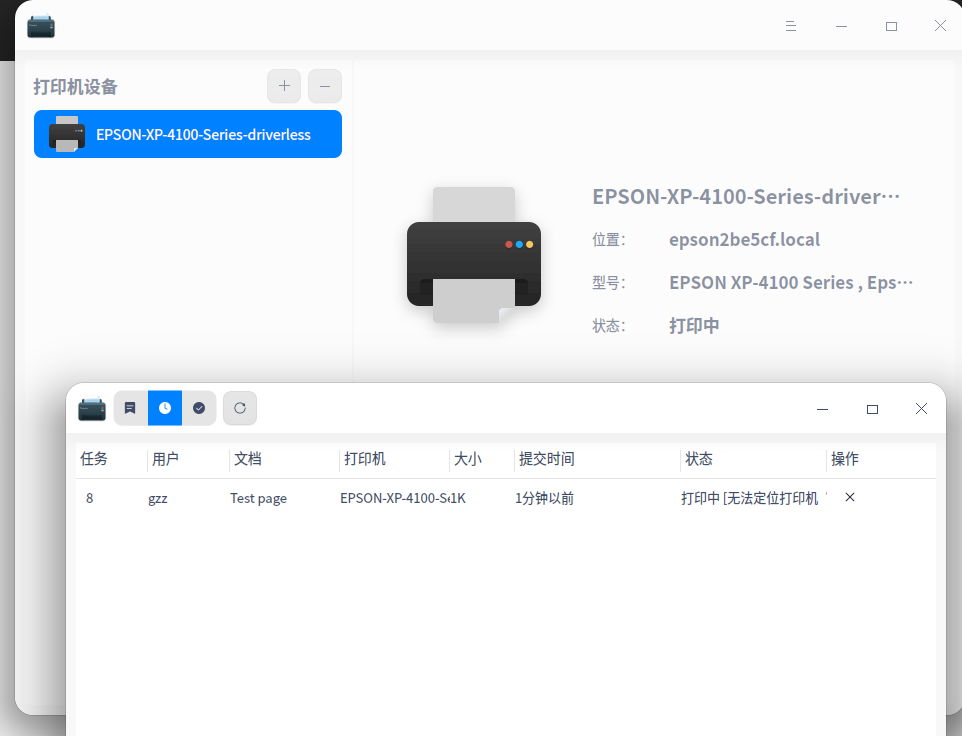Click the large printer illustration
This screenshot has width=962, height=736.
coord(474,255)
